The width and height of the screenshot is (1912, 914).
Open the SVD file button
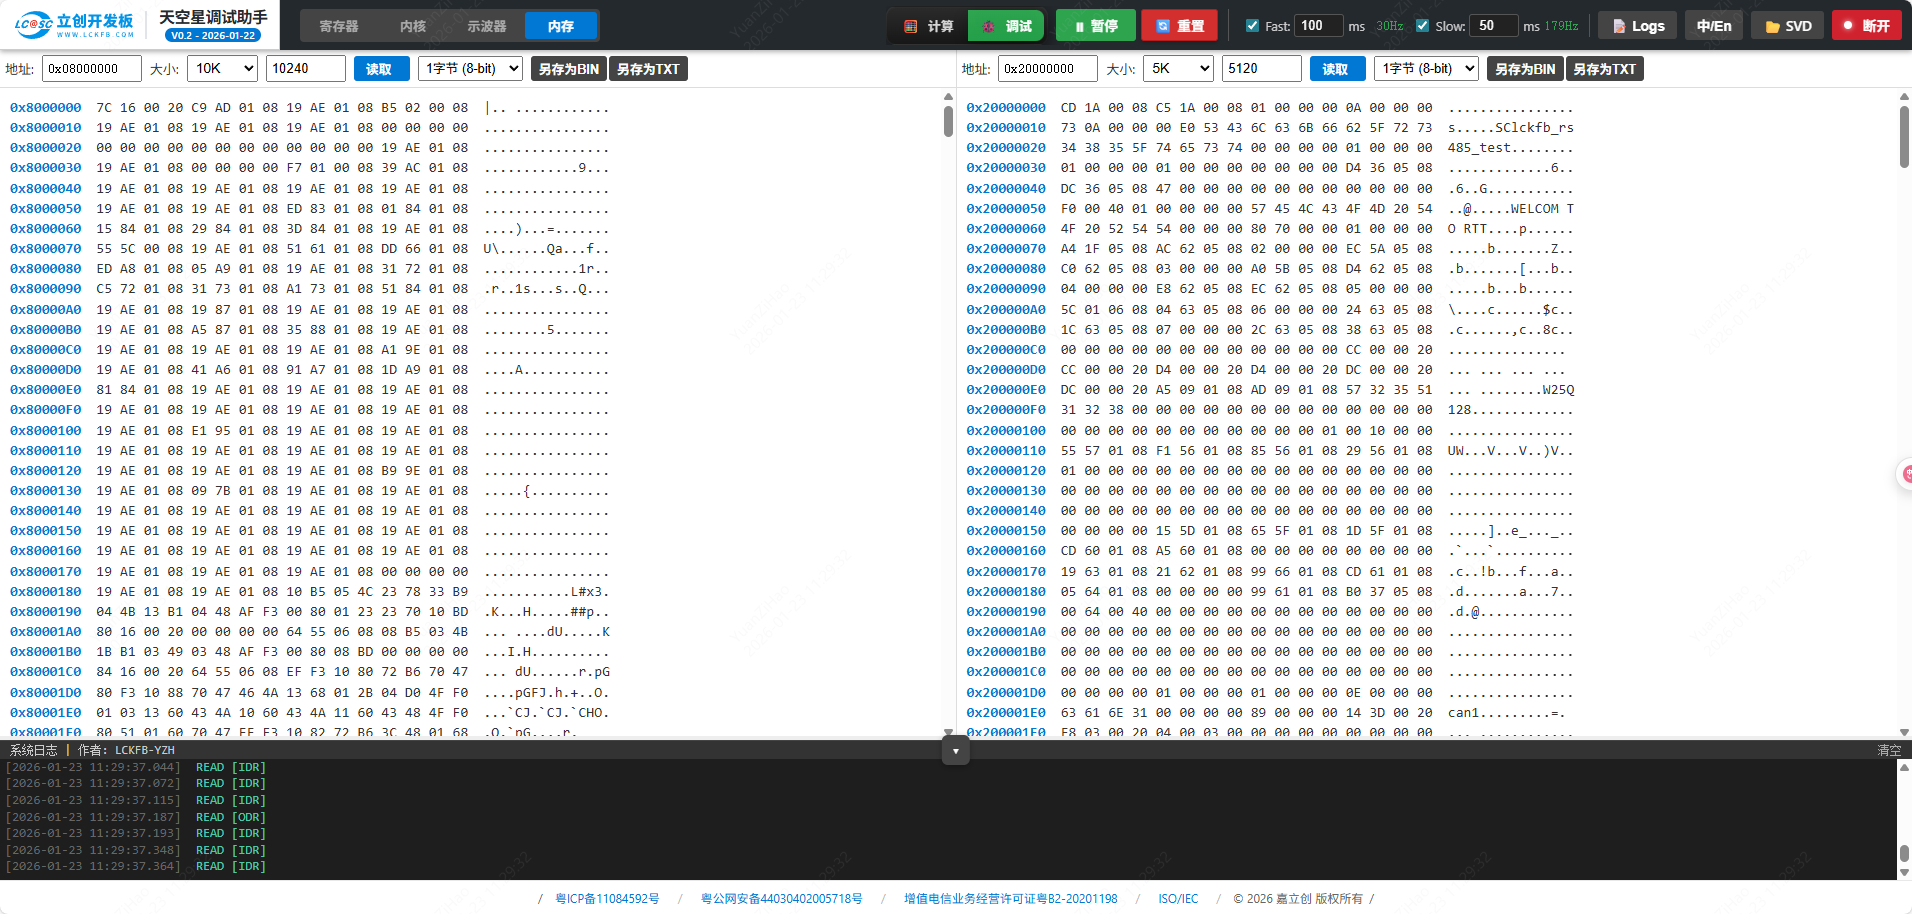tap(1788, 26)
